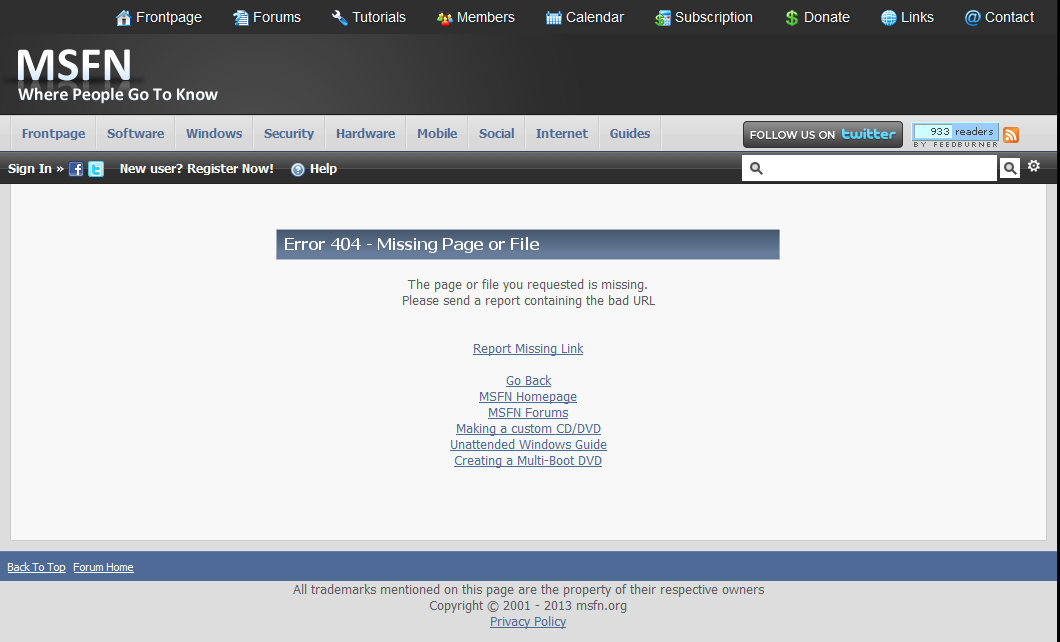
Task: Select the Security category tab
Action: (x=289, y=133)
